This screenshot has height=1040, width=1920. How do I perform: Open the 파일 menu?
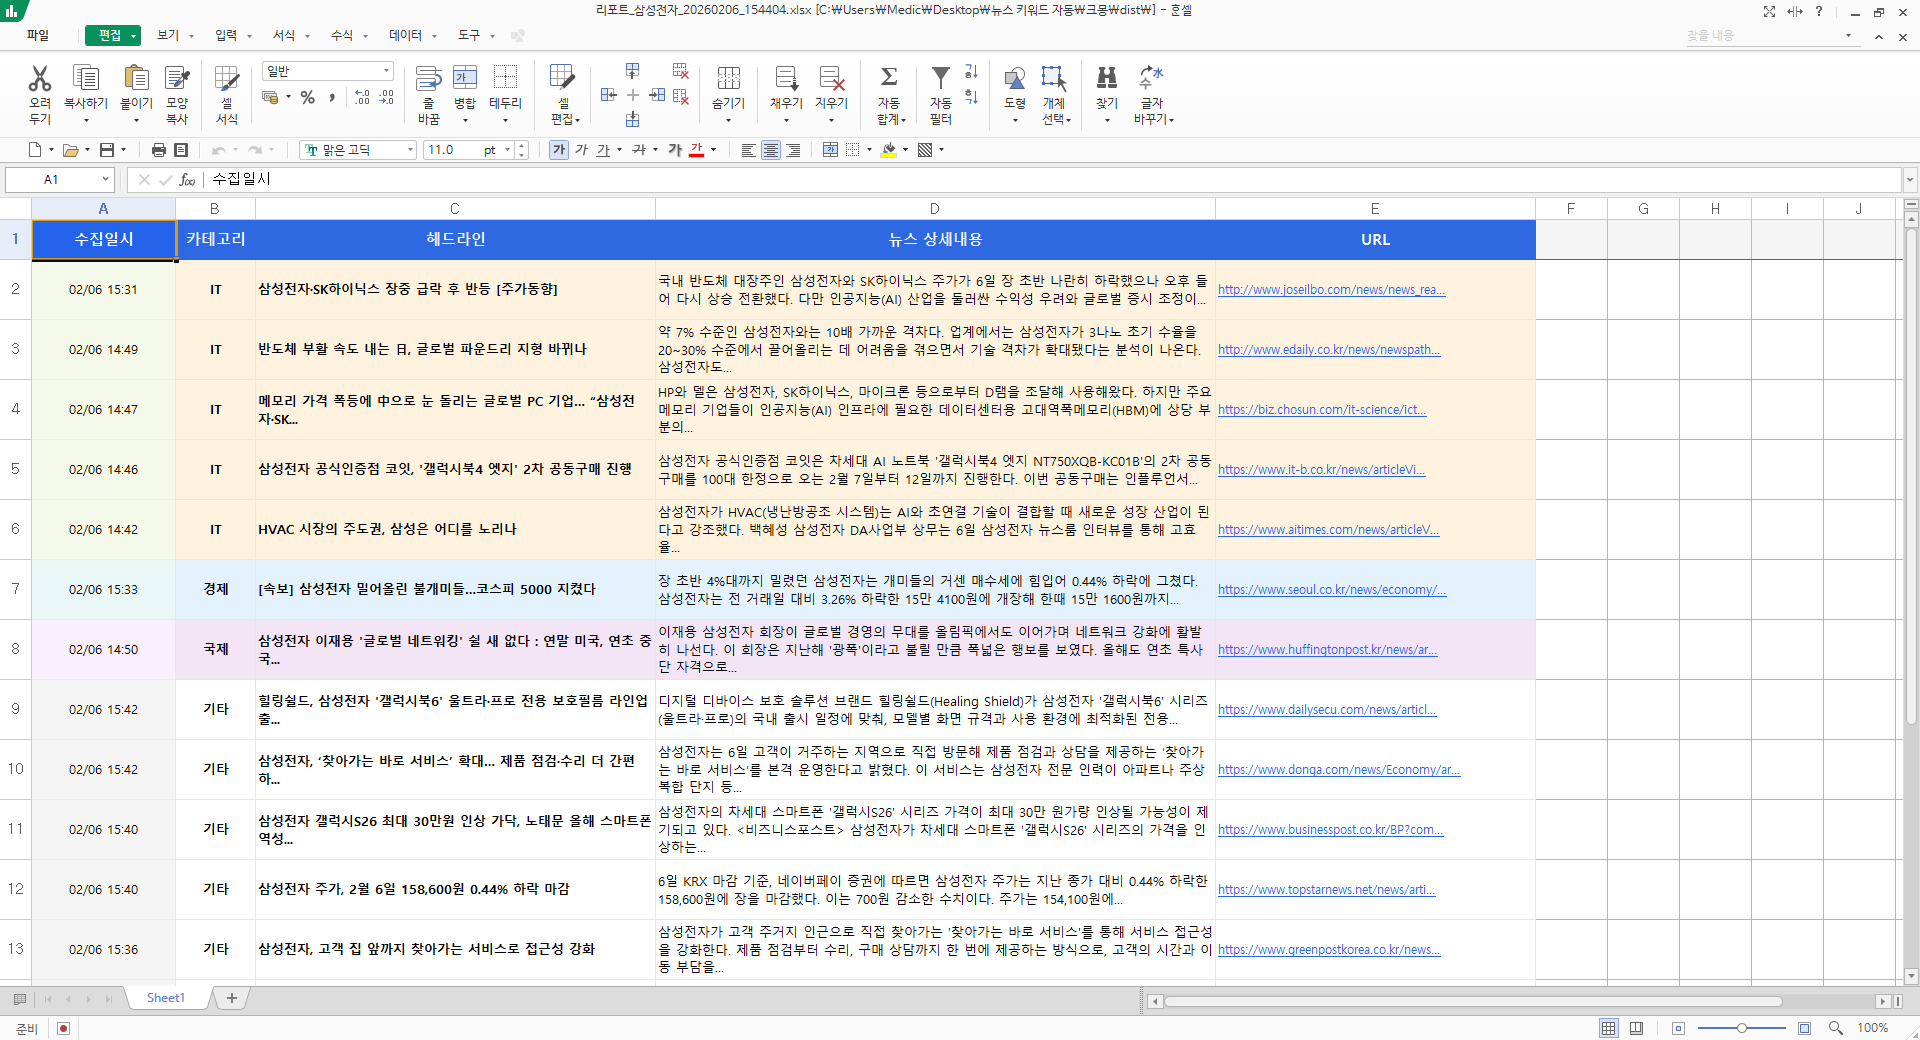(x=38, y=35)
